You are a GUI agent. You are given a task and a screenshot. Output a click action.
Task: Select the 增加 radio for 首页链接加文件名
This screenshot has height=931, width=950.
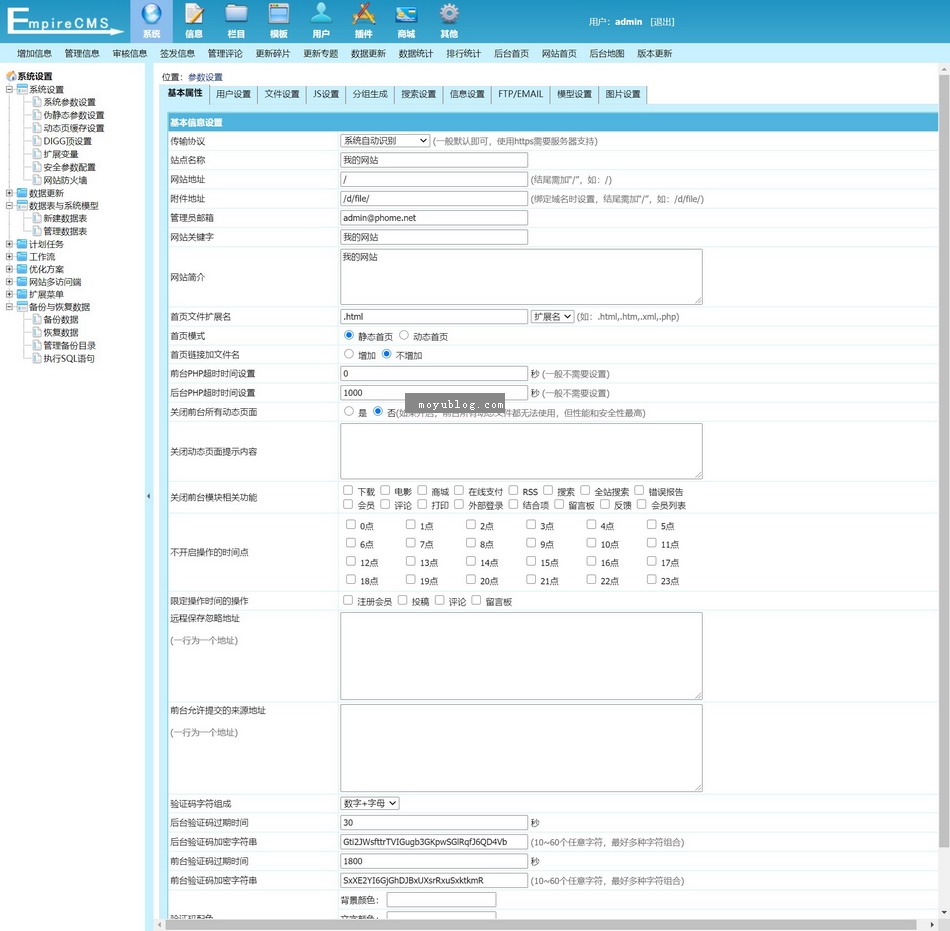point(349,354)
